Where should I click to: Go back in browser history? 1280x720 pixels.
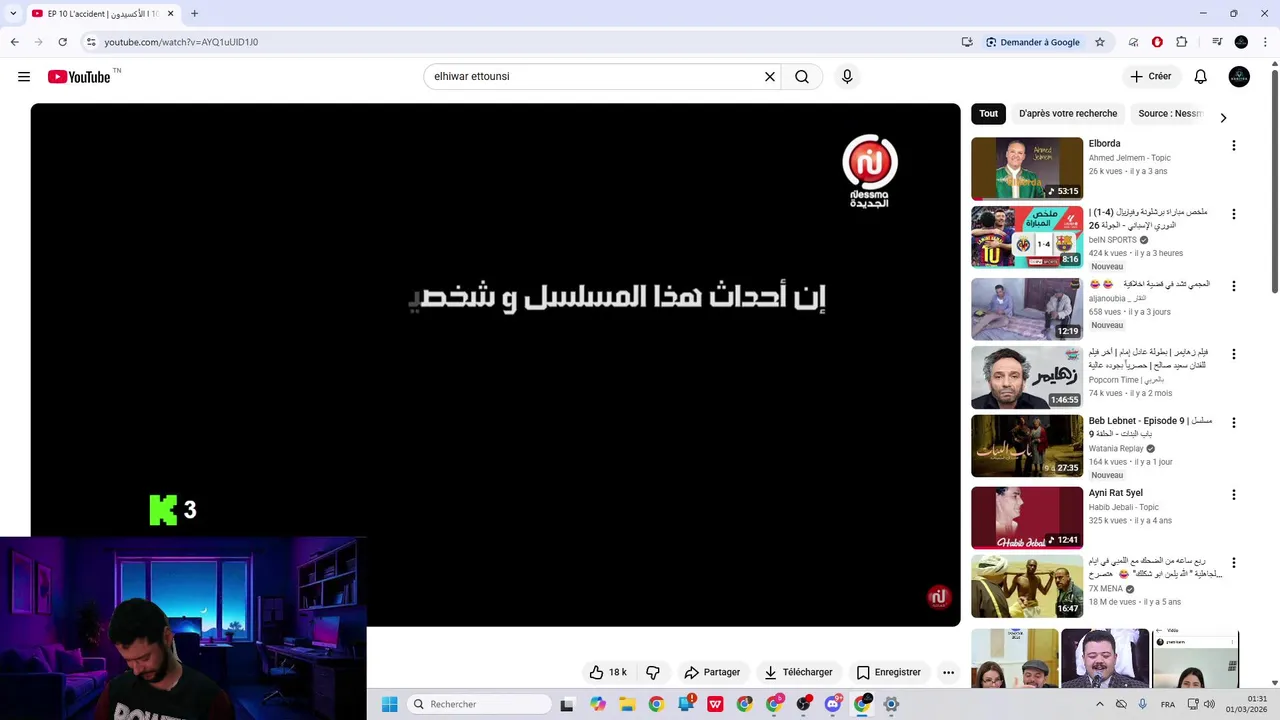pos(14,42)
